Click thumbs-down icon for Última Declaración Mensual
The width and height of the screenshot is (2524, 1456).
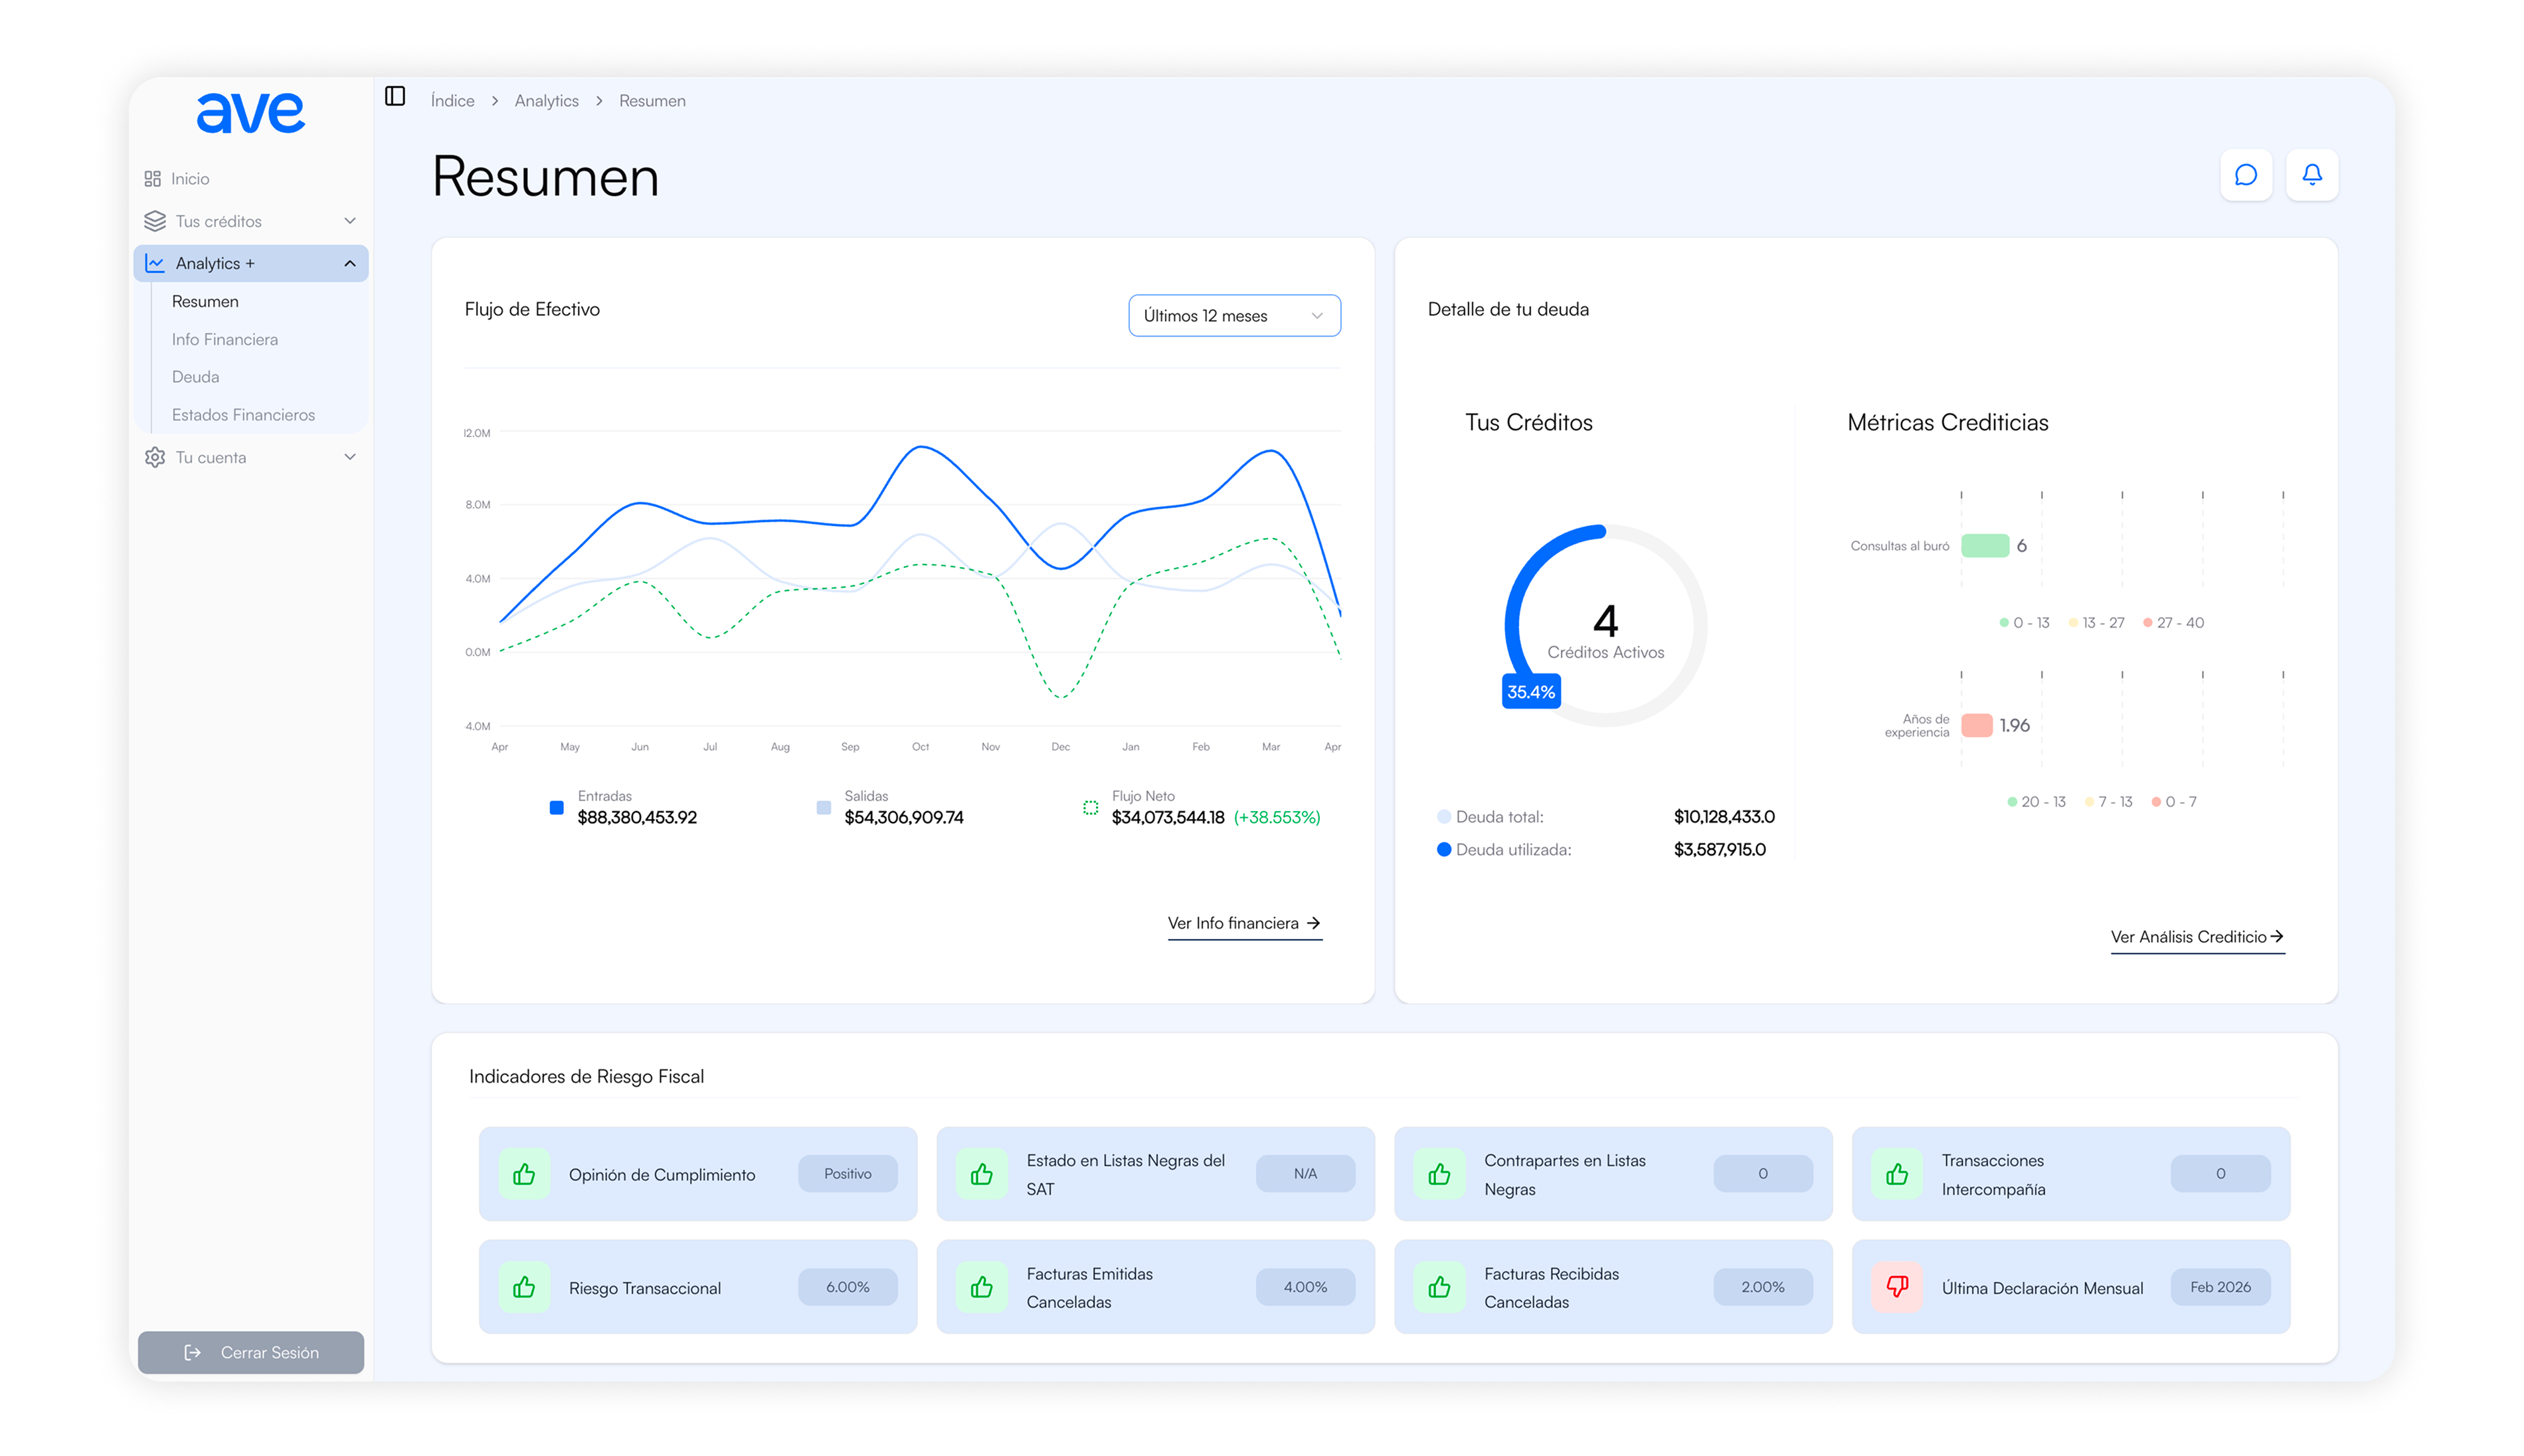[1897, 1287]
